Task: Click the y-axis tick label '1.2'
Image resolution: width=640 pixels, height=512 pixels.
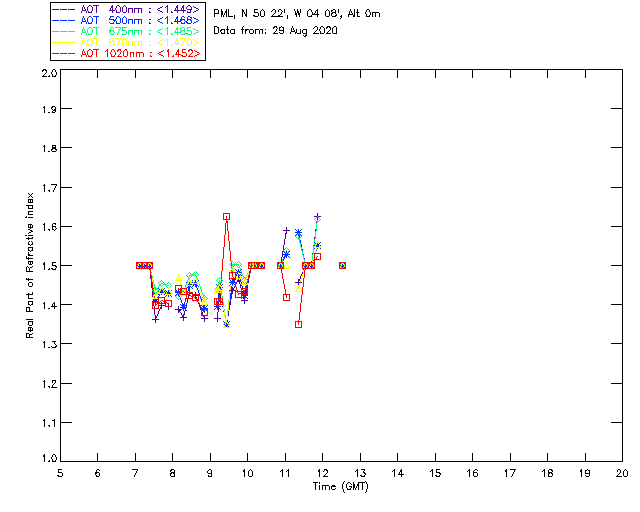Action: [49, 384]
